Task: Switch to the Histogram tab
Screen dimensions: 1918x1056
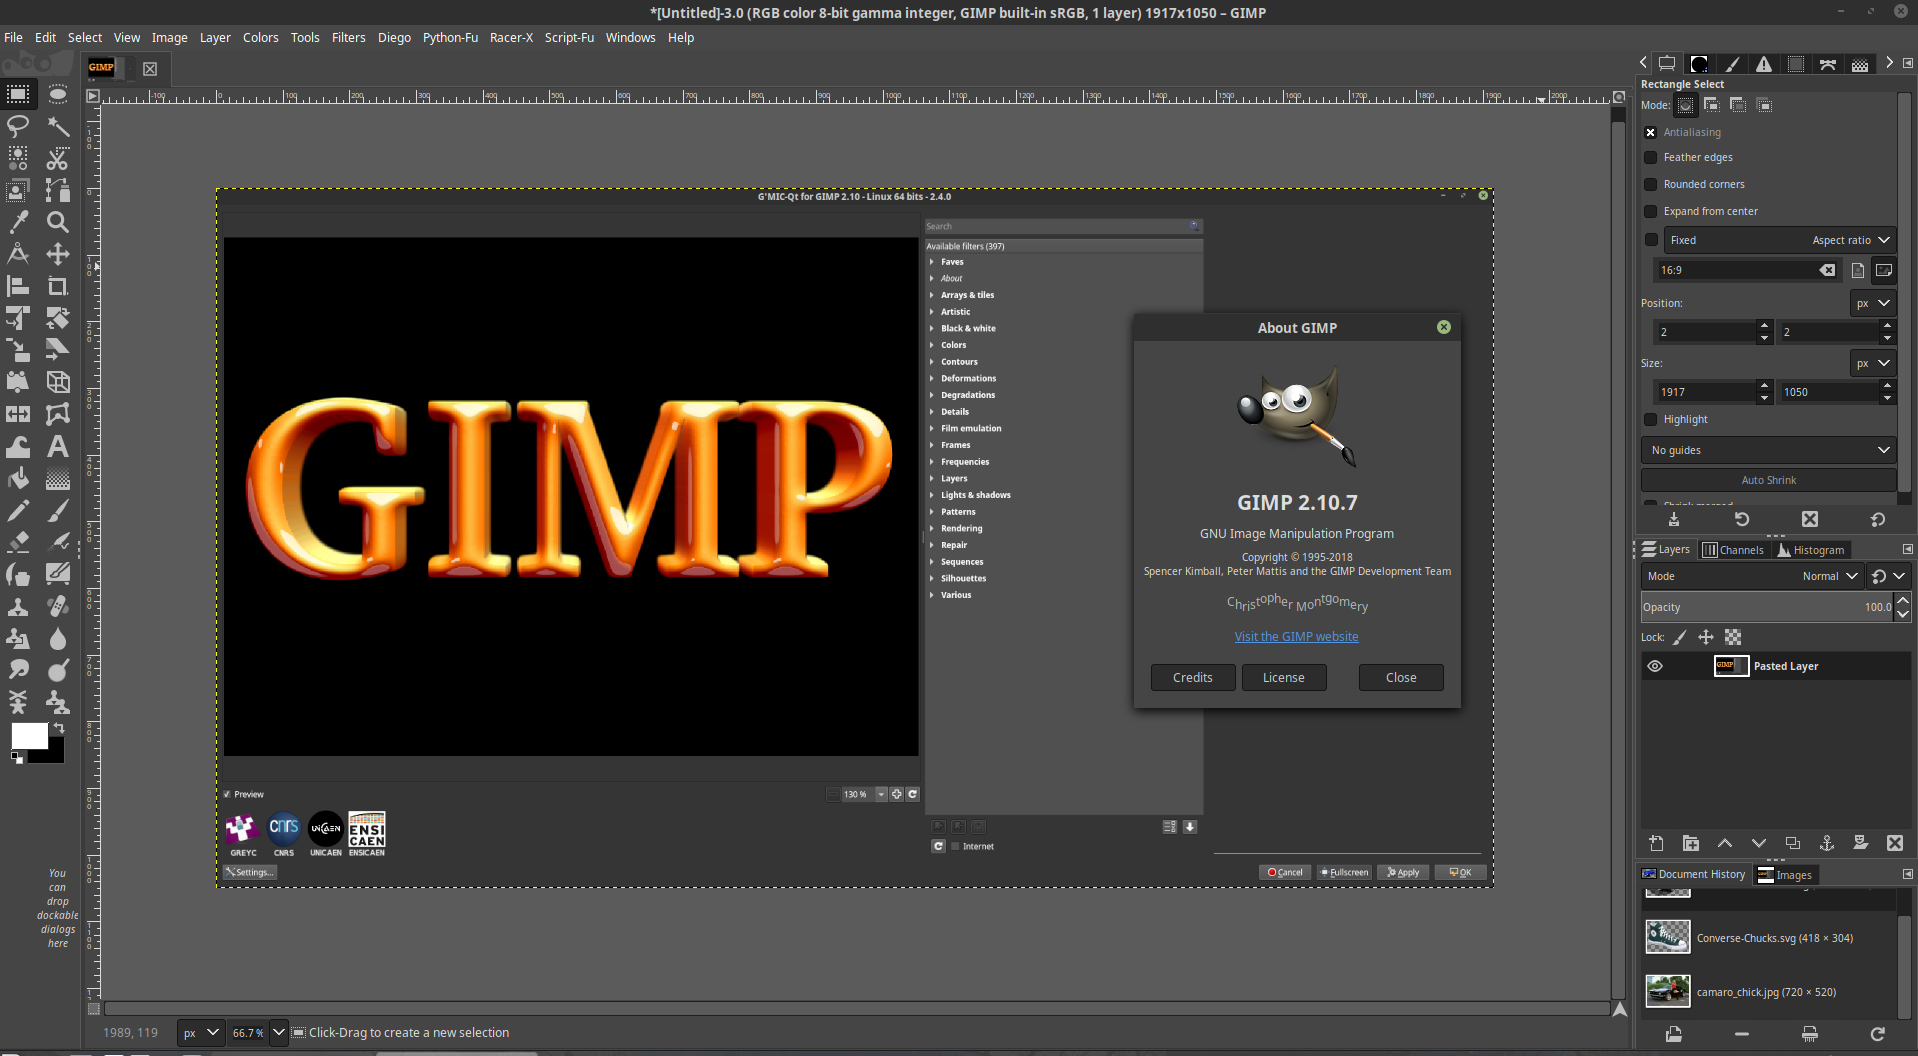Action: tap(1811, 550)
